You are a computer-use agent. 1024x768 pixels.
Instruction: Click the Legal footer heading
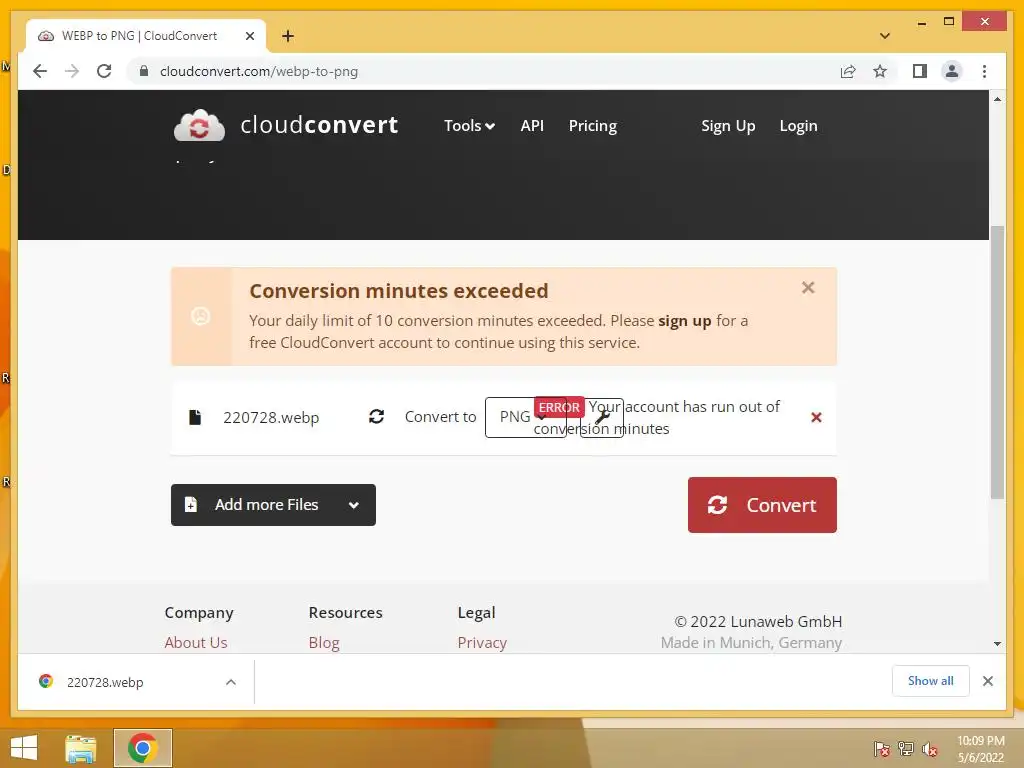click(476, 613)
